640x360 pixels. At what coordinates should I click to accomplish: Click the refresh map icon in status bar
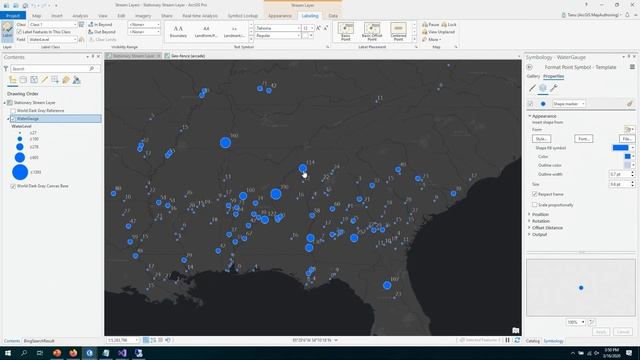click(517, 340)
